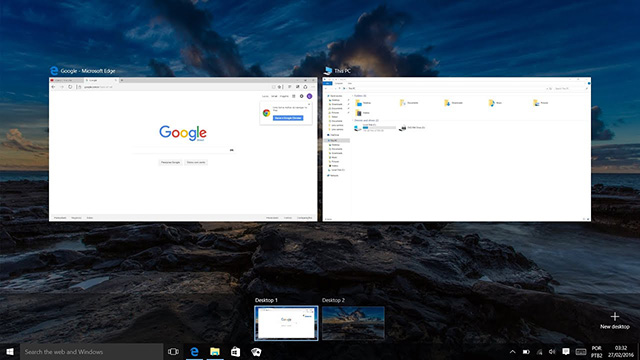This screenshot has height=360, width=640.
Task: Select the This PC window thumbnail
Action: (x=457, y=149)
